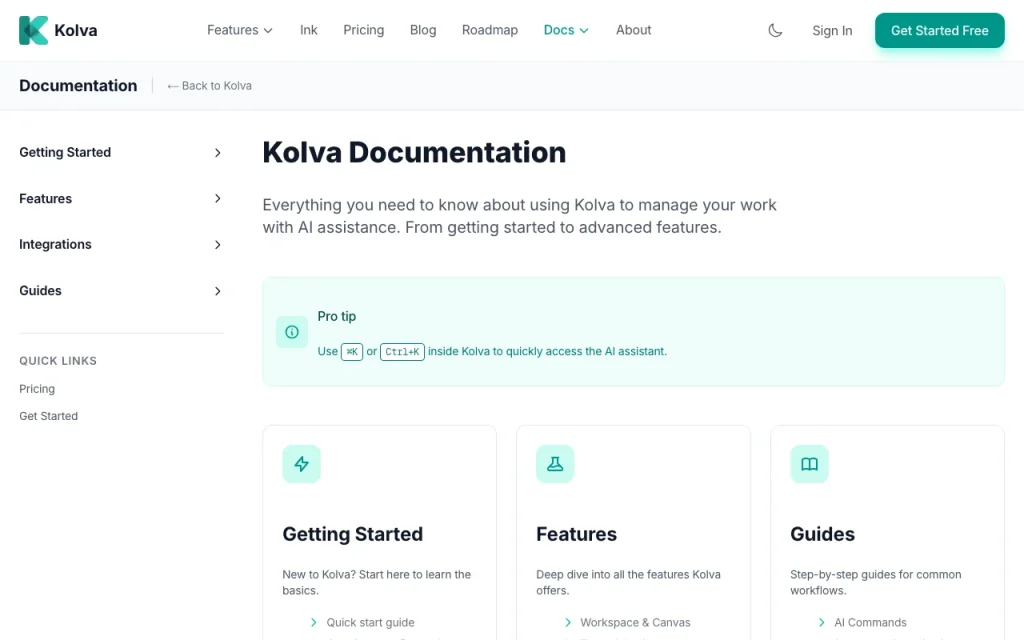The image size is (1024, 640).
Task: Open the Quick start guide link
Action: (370, 622)
